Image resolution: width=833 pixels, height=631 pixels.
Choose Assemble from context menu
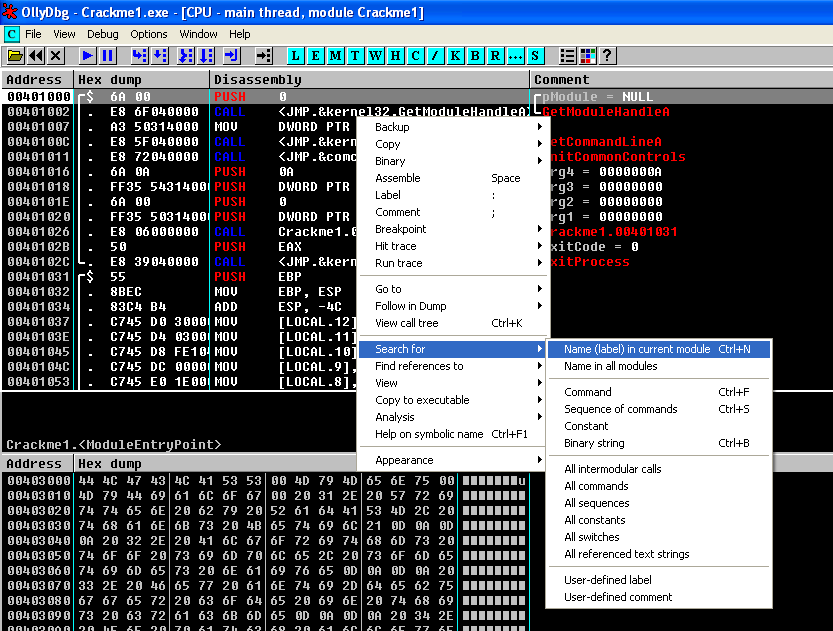pos(453,178)
